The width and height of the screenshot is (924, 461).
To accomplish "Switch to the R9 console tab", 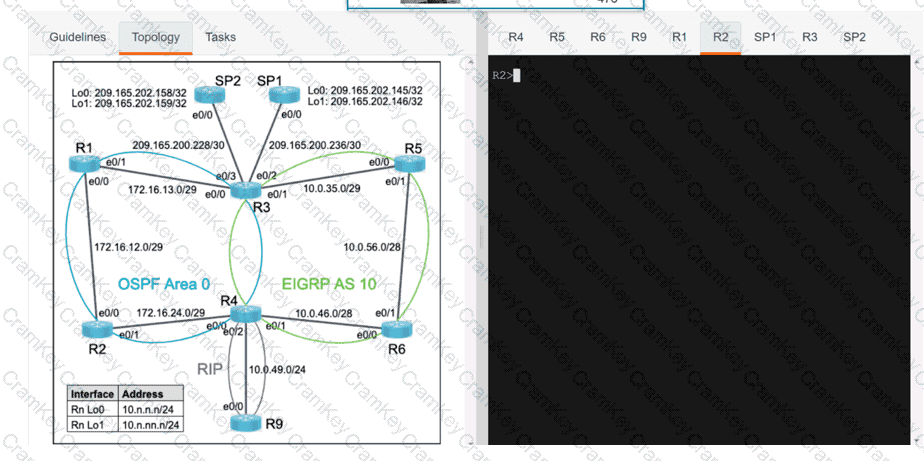I will pos(639,37).
